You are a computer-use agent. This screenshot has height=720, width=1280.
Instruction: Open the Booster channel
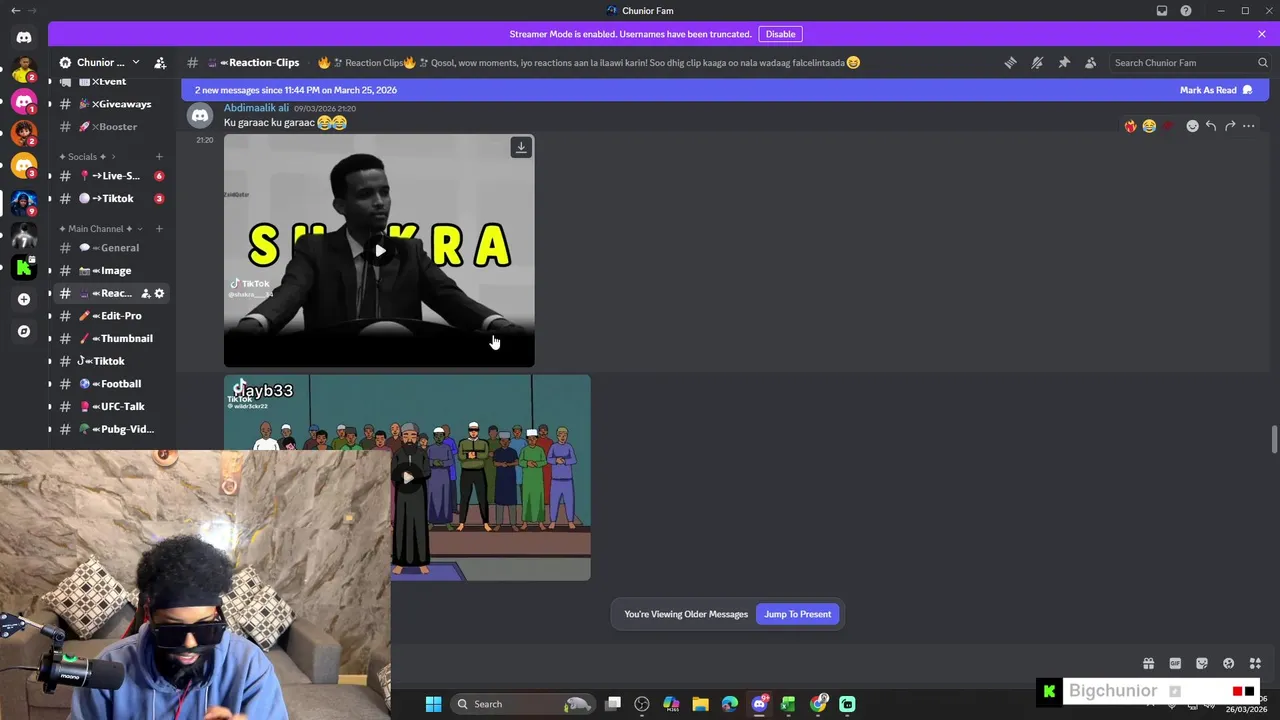point(110,127)
